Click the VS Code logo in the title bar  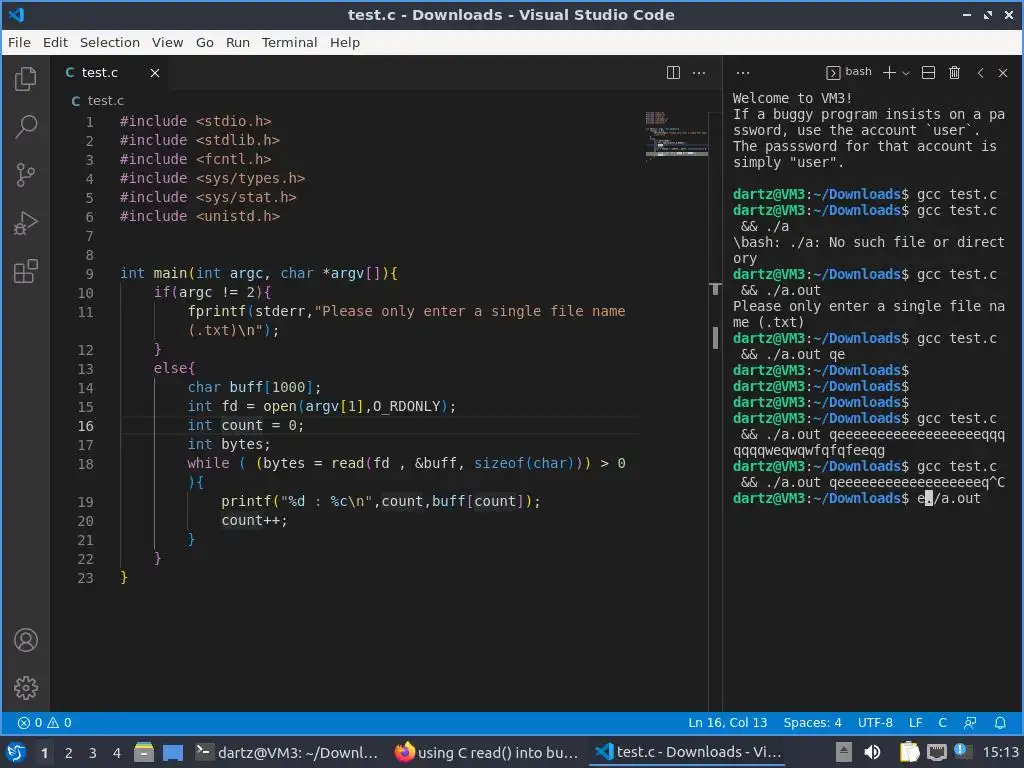(16, 14)
